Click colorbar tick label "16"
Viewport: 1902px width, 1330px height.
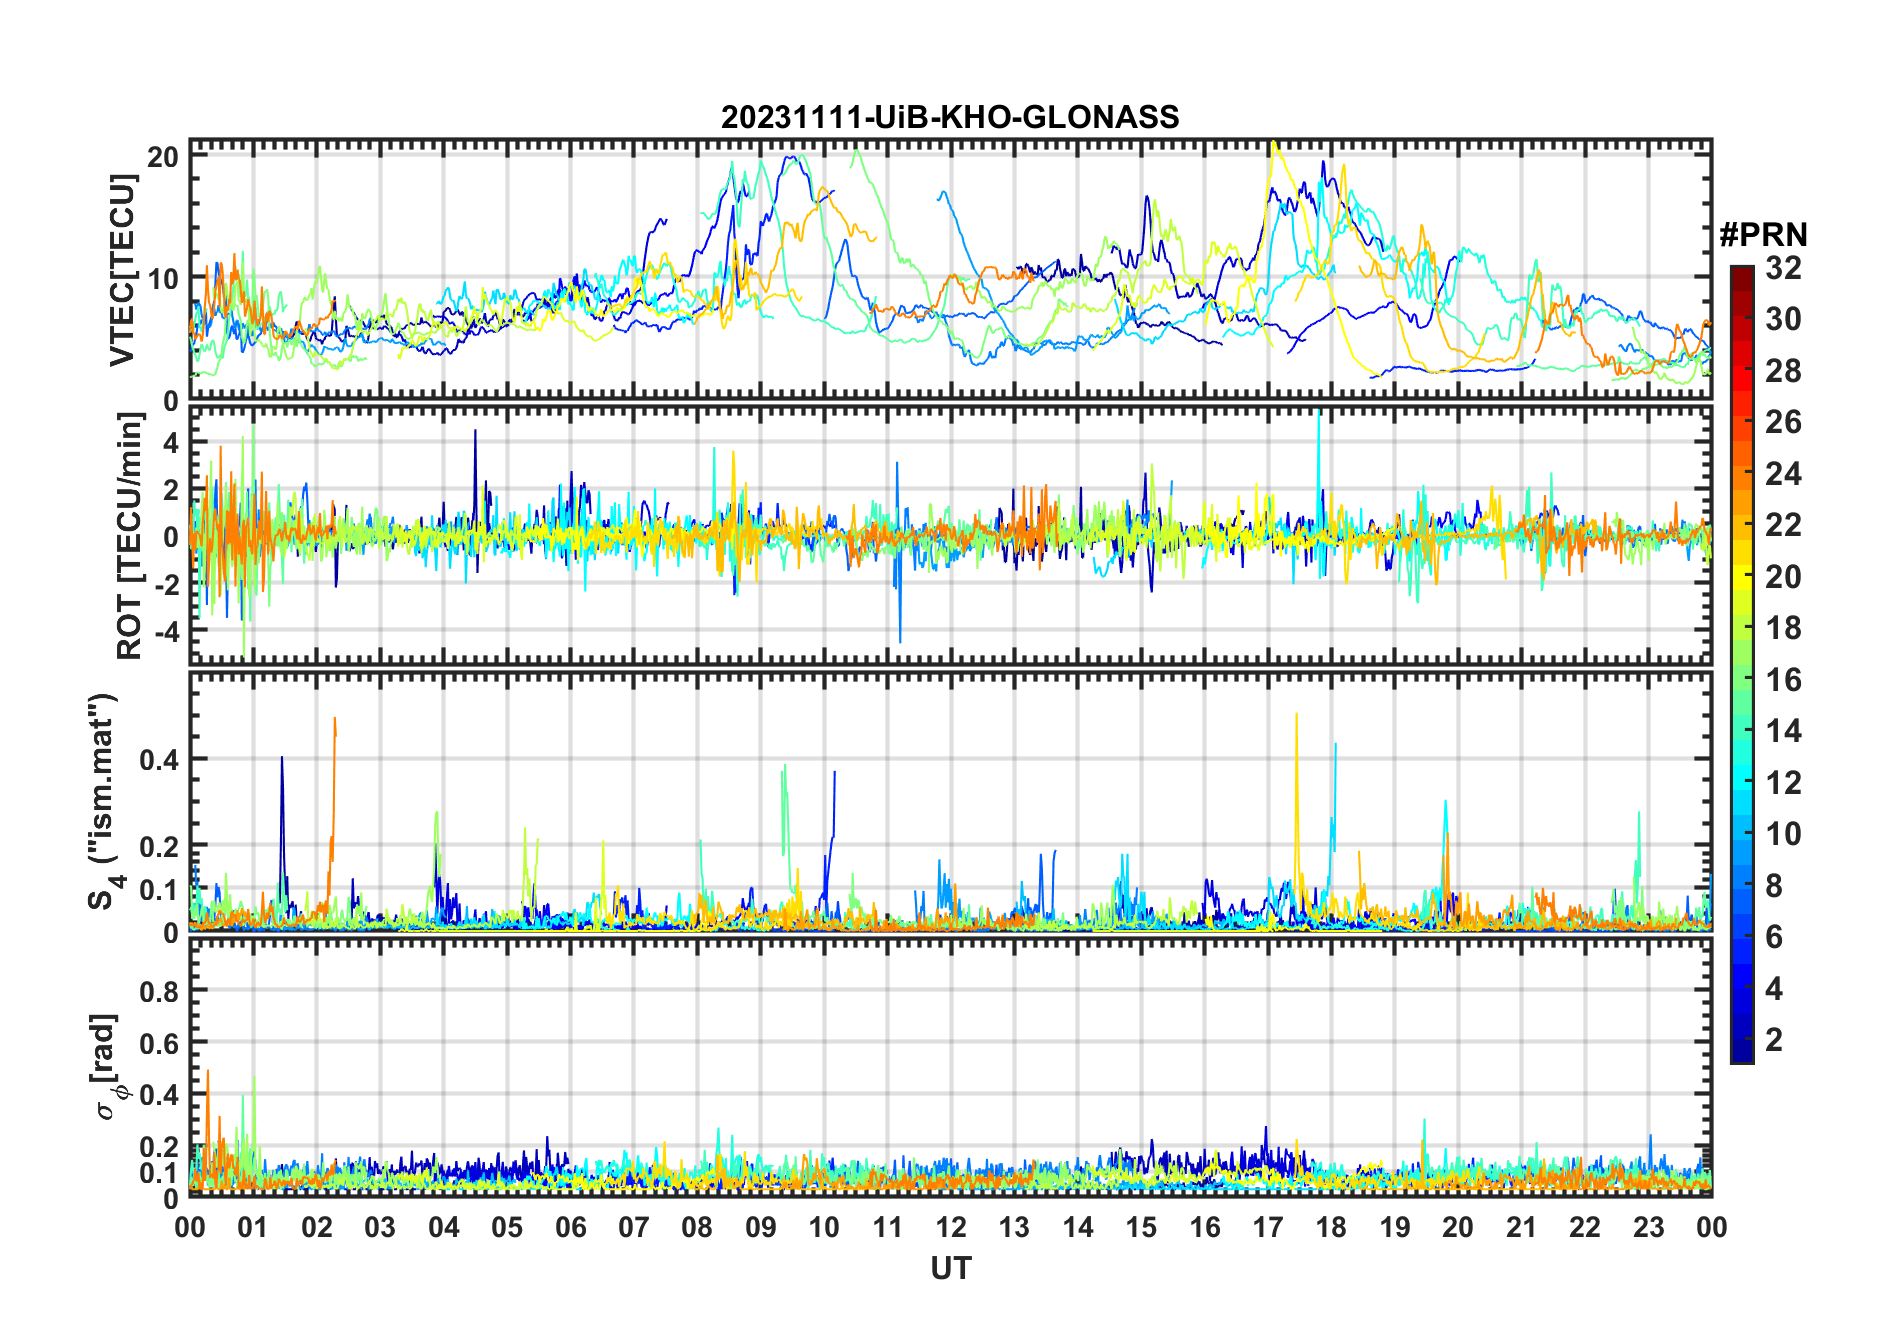[1783, 680]
